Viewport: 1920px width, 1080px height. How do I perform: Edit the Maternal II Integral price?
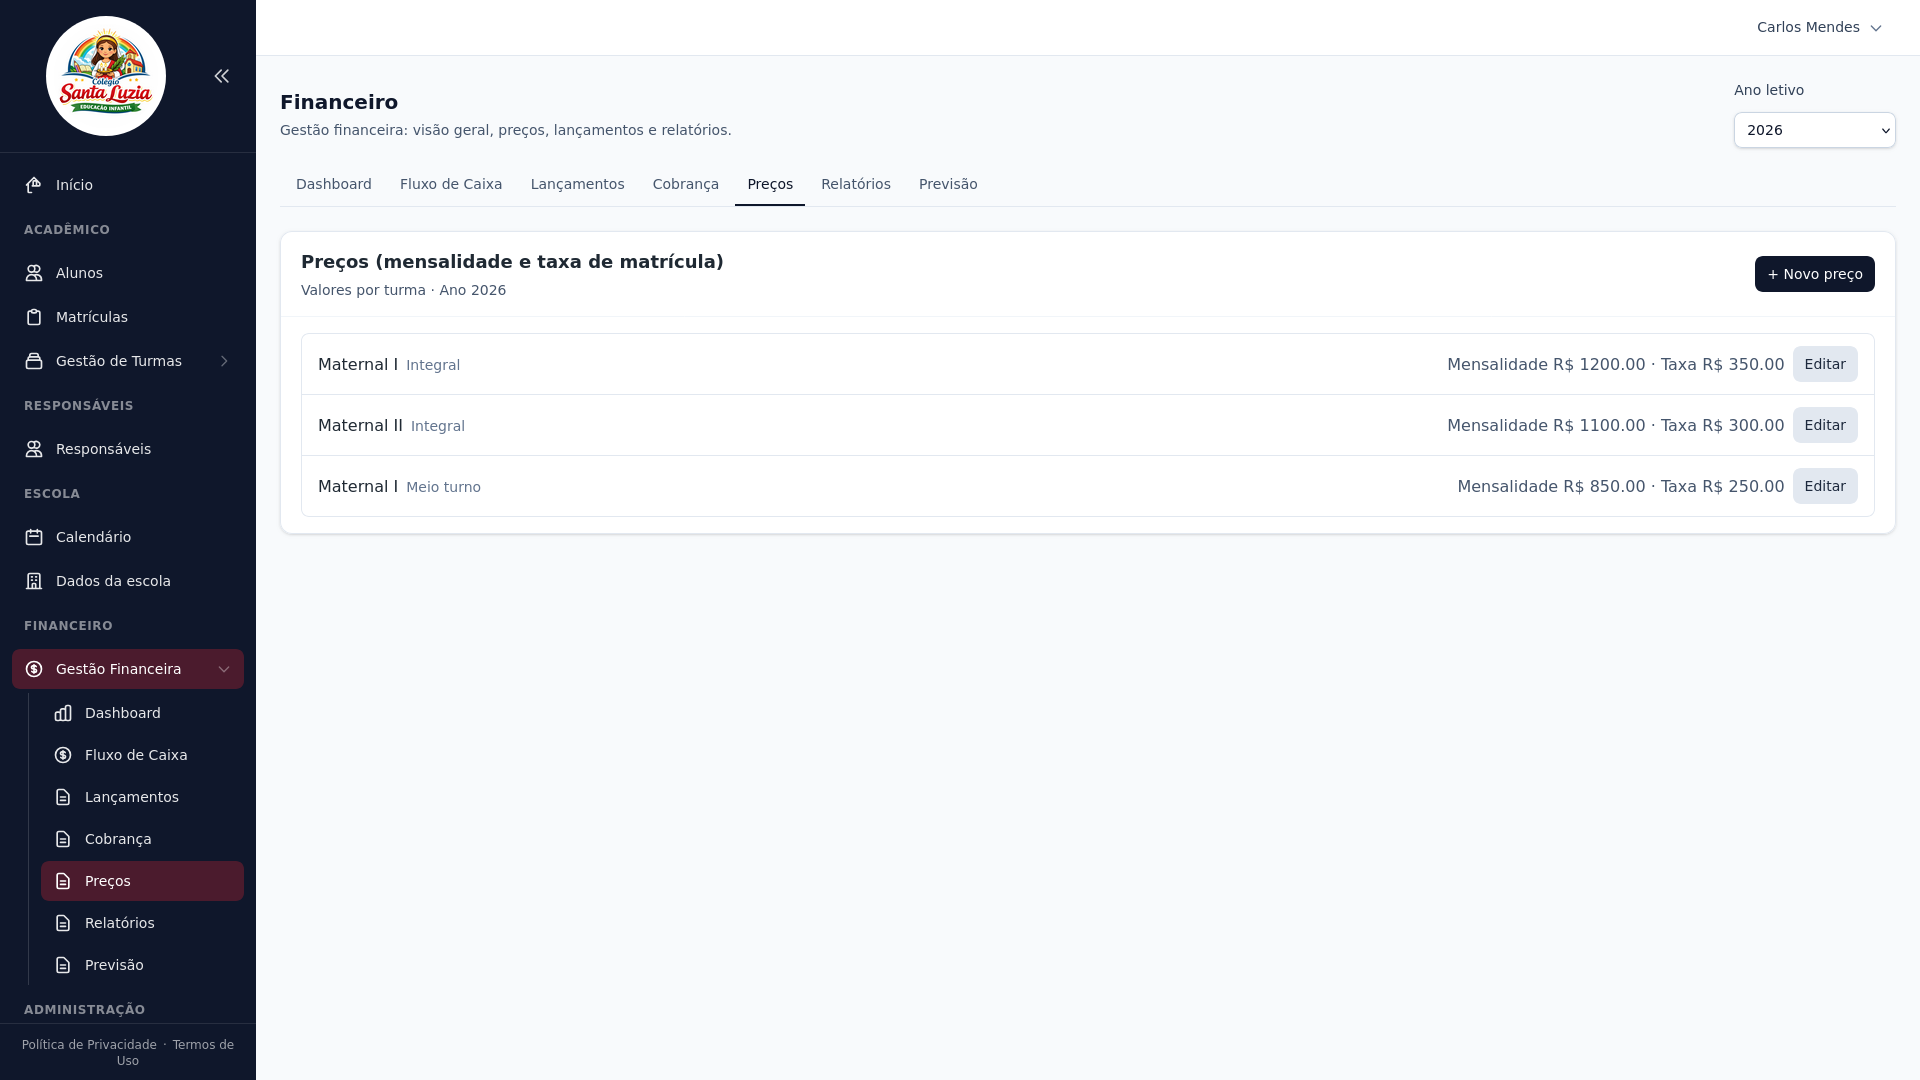tap(1824, 425)
